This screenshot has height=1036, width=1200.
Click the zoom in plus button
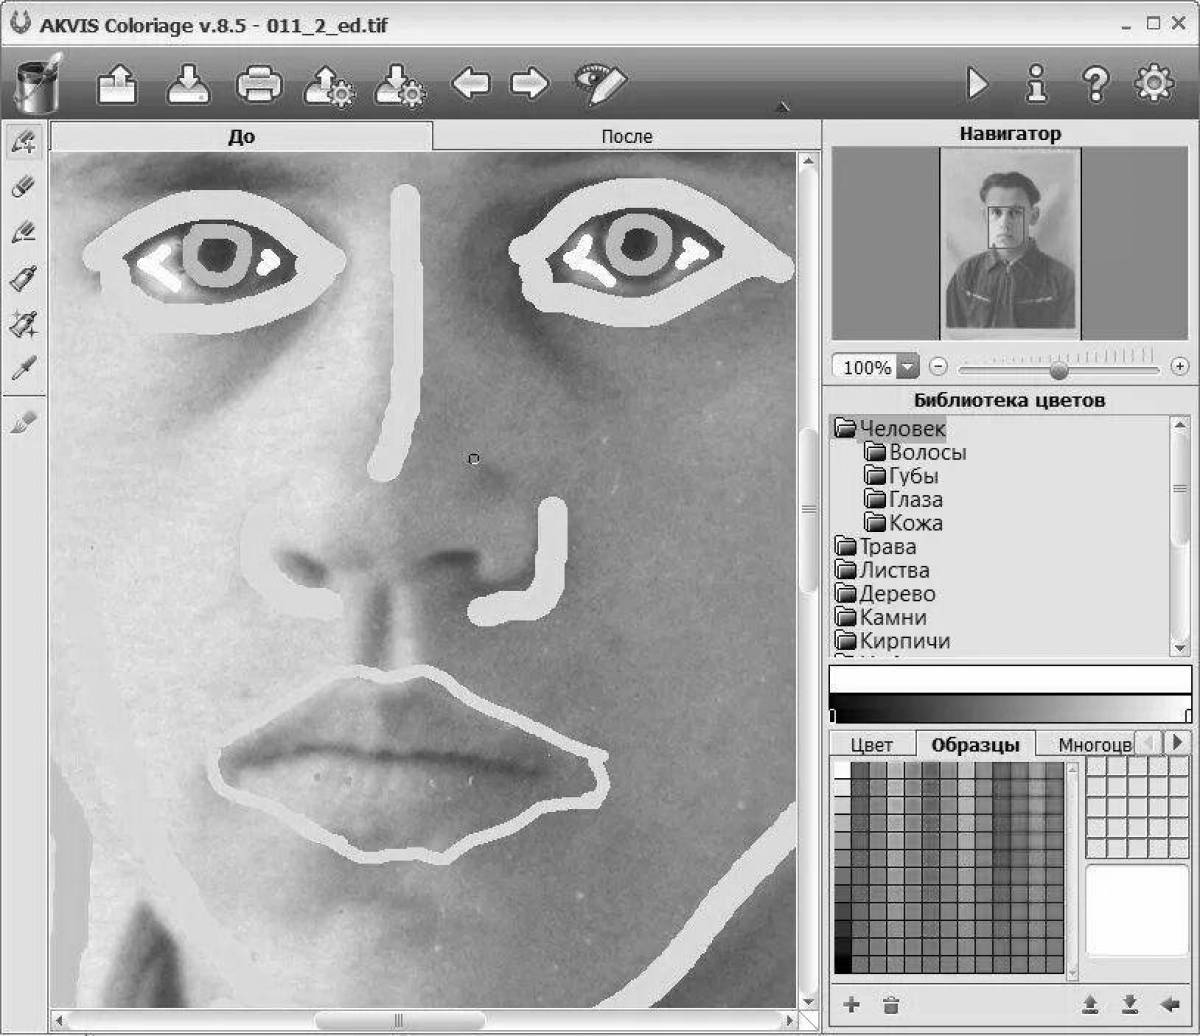click(1180, 367)
